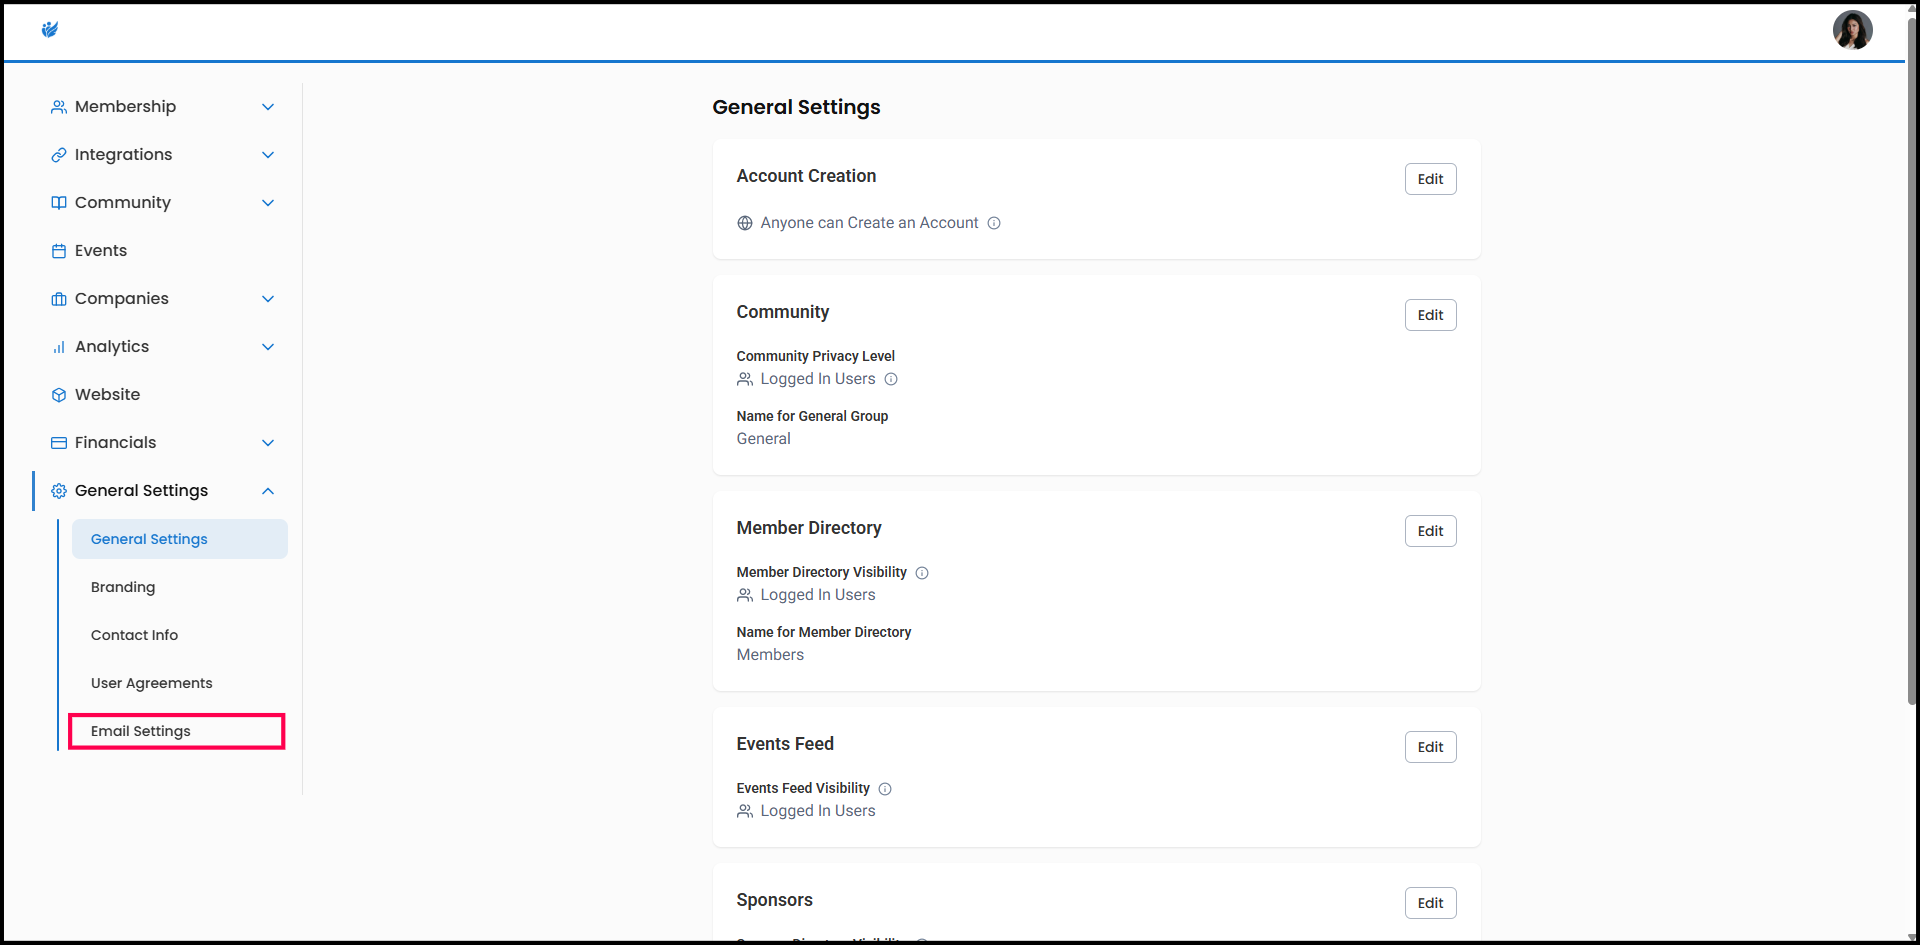
Task: Click the Website cube icon in sidebar
Action: click(x=59, y=395)
